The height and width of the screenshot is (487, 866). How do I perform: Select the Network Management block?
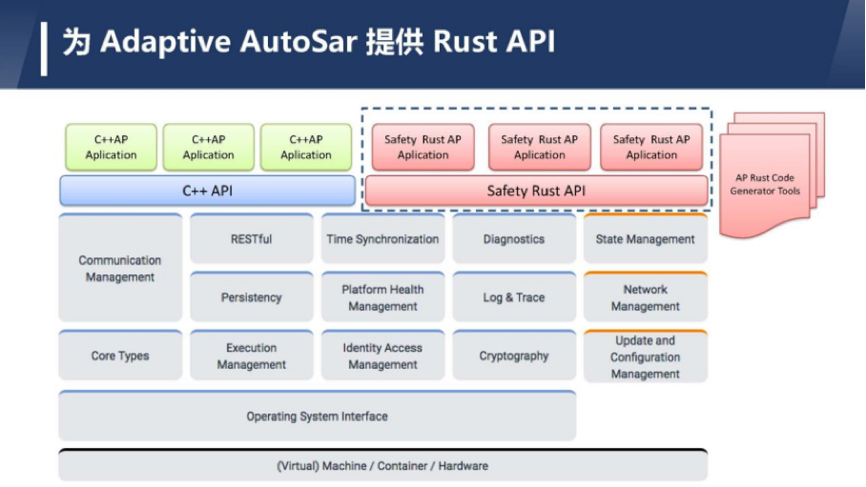[x=645, y=297]
